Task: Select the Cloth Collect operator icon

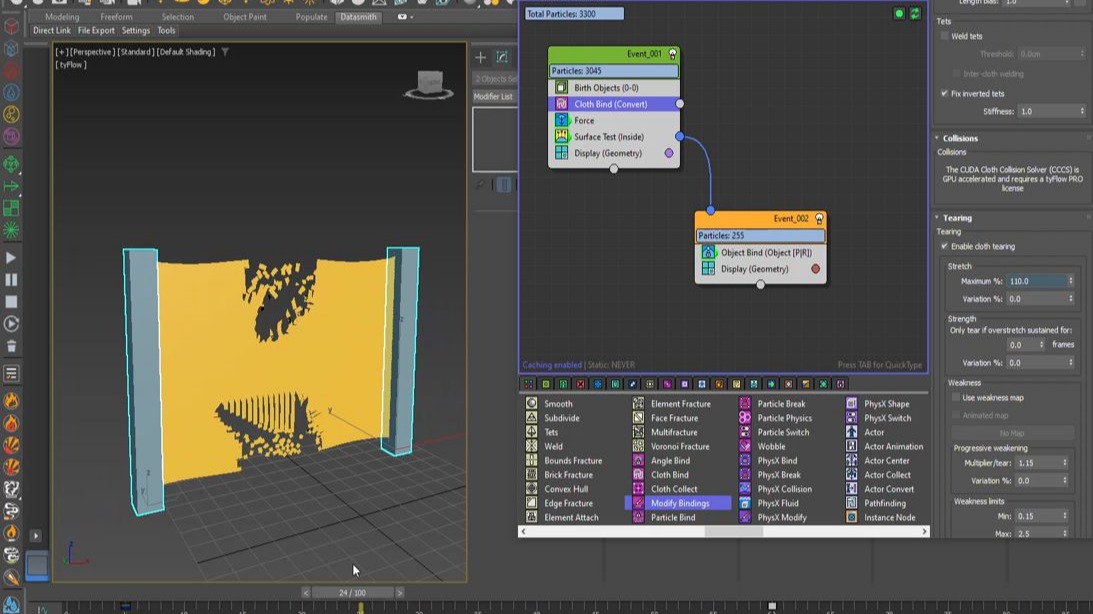Action: [638, 489]
